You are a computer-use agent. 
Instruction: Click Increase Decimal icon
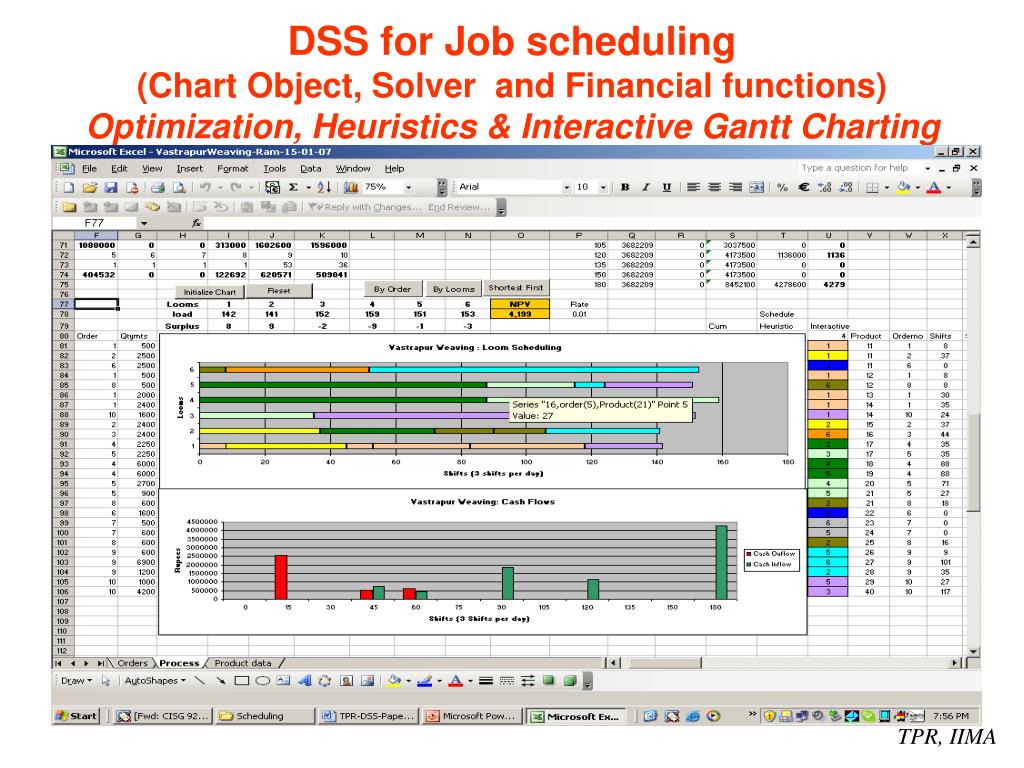click(x=825, y=187)
